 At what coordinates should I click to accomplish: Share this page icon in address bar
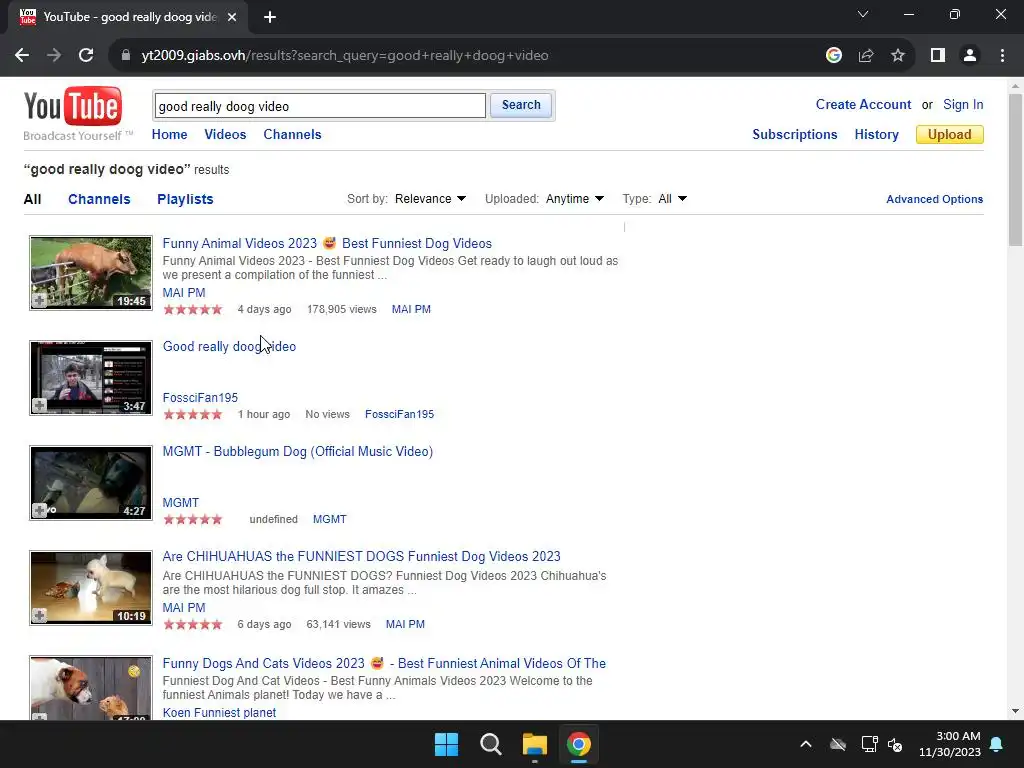click(x=866, y=56)
